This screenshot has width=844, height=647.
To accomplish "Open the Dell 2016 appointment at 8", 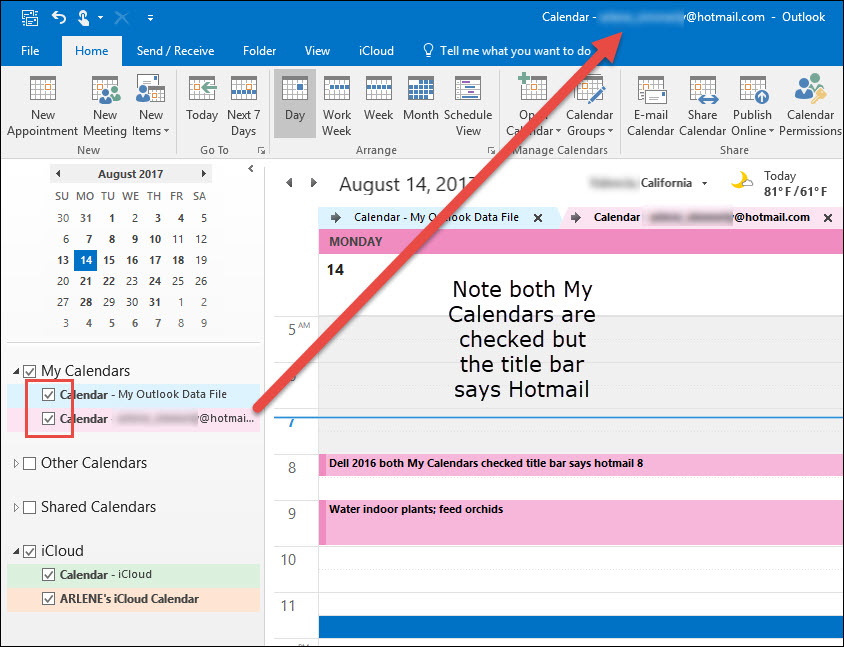I will (x=581, y=465).
